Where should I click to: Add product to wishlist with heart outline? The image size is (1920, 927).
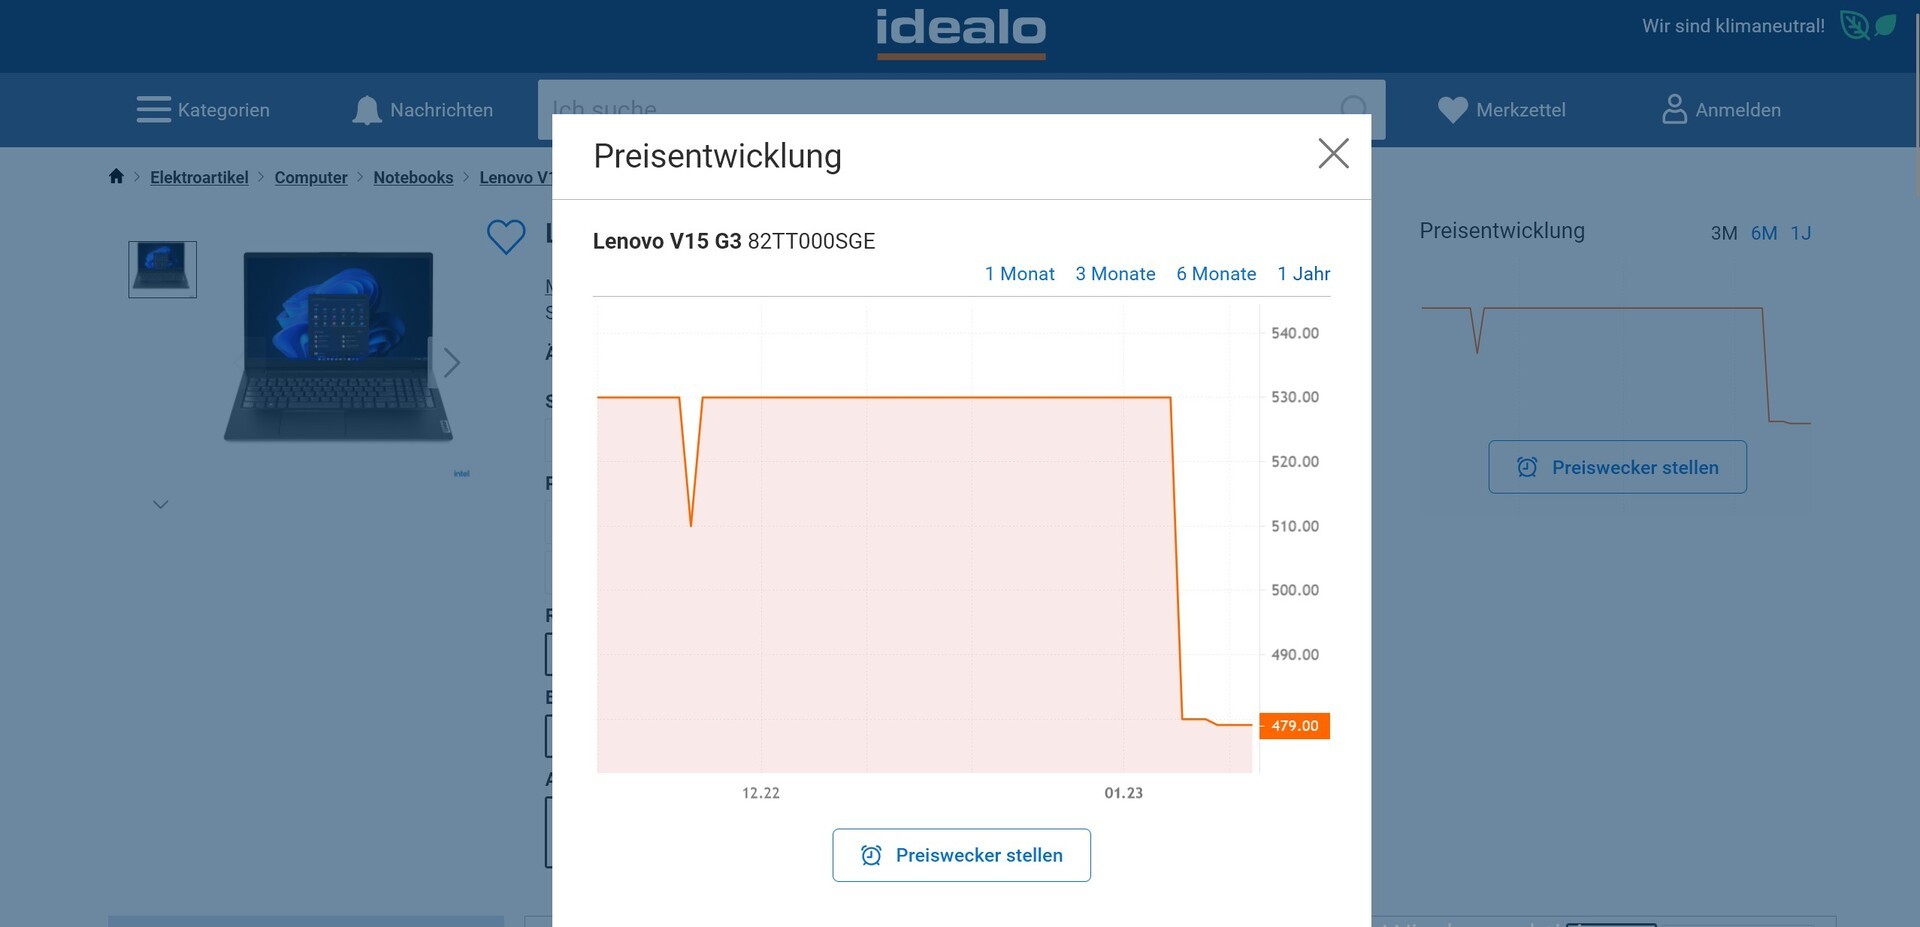(x=506, y=237)
